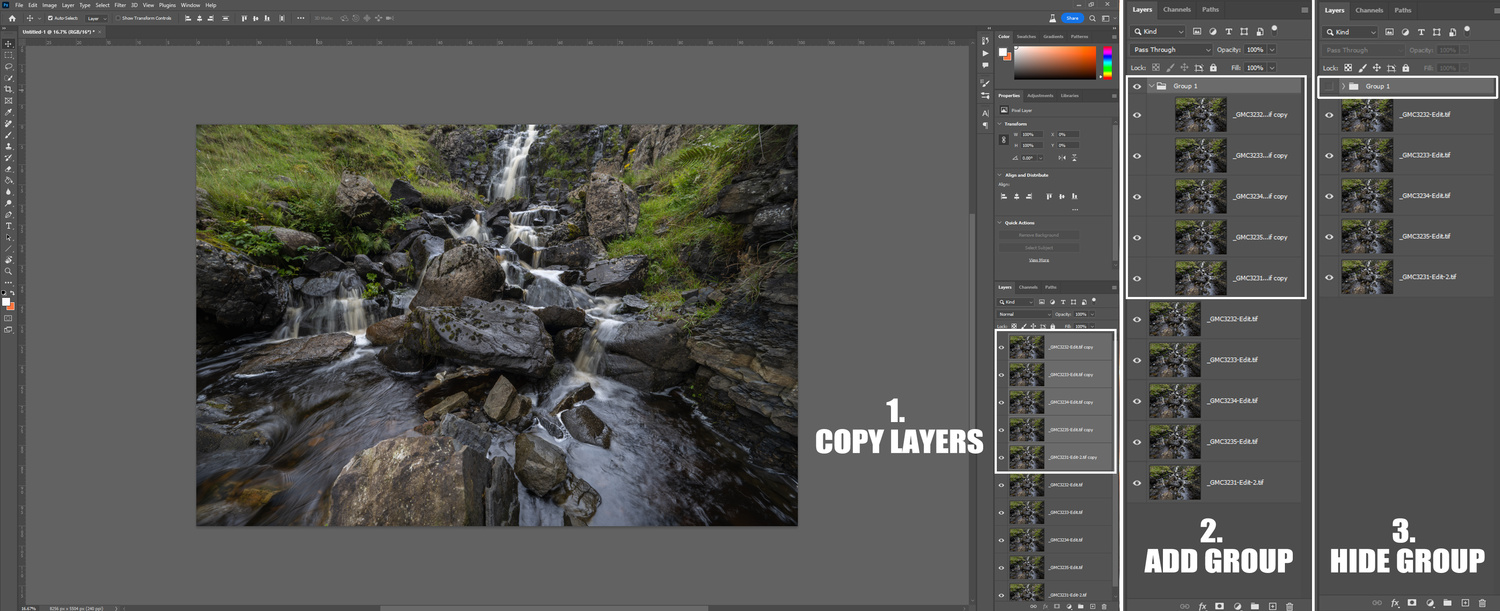Pick the Crop tool
Image resolution: width=1500 pixels, height=611 pixels.
[x=8, y=89]
